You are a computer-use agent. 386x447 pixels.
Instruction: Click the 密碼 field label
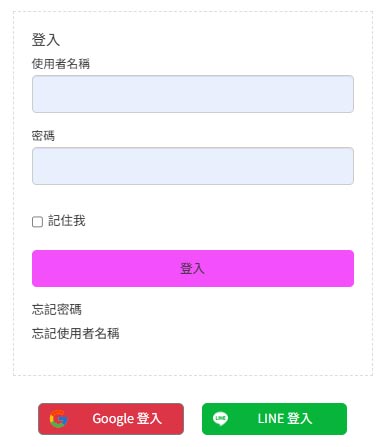43,136
